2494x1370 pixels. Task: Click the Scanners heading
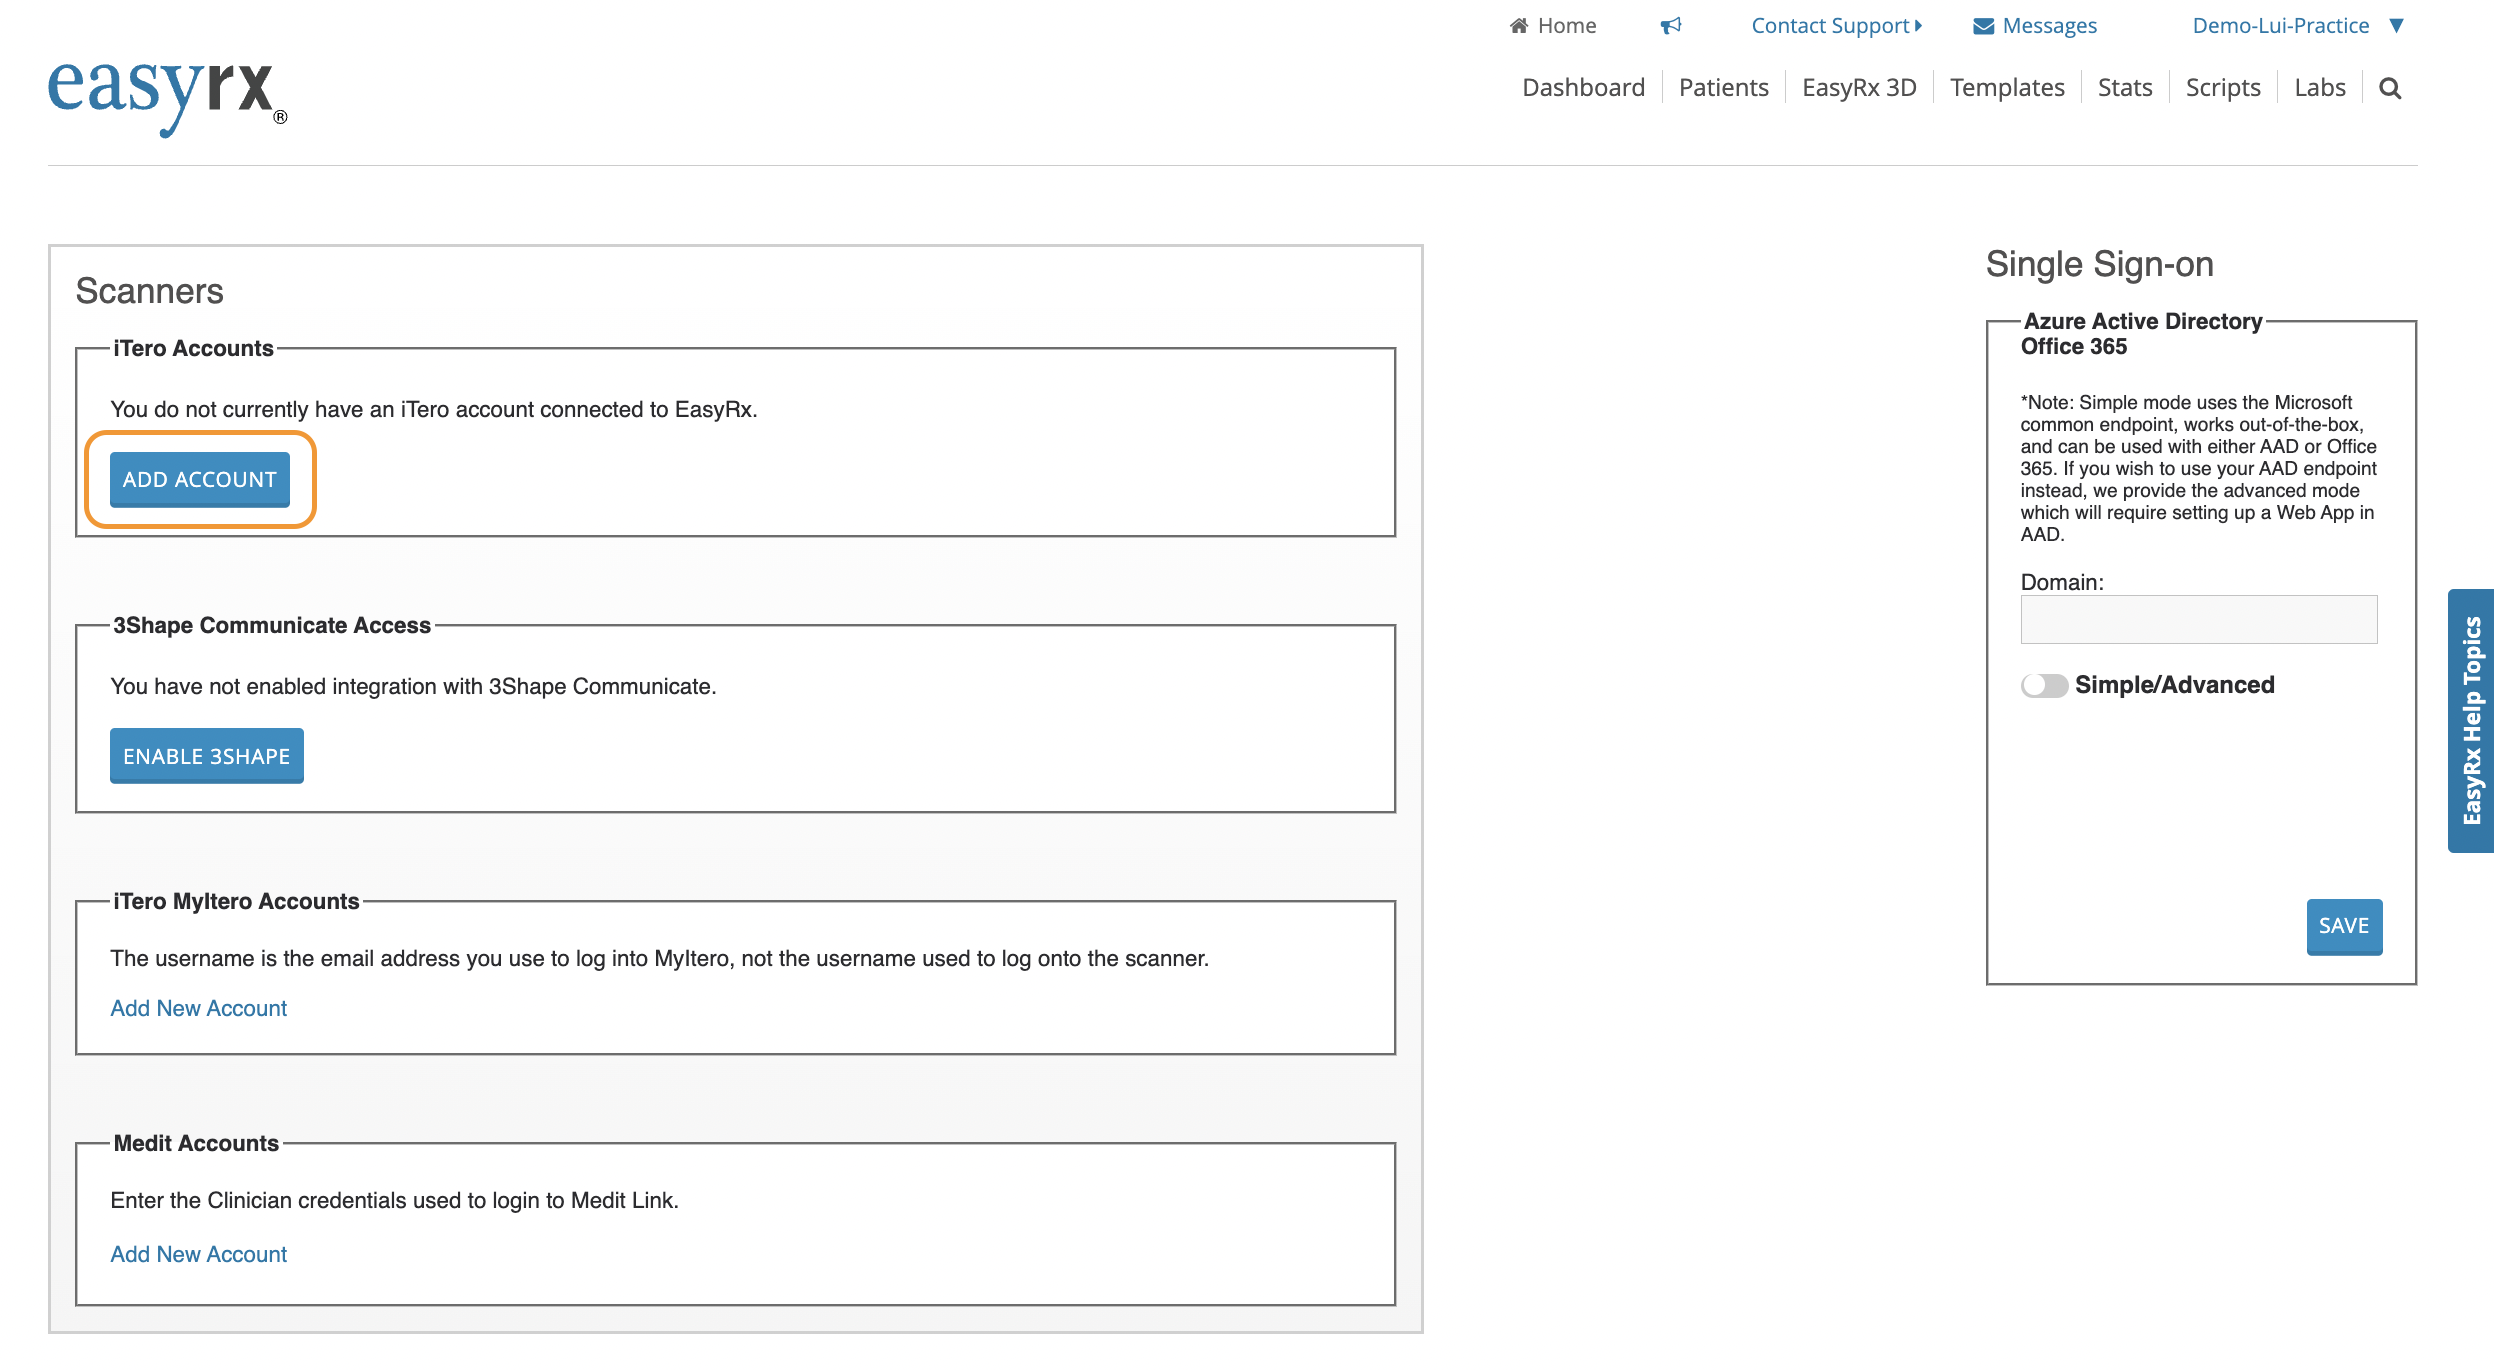pyautogui.click(x=149, y=291)
